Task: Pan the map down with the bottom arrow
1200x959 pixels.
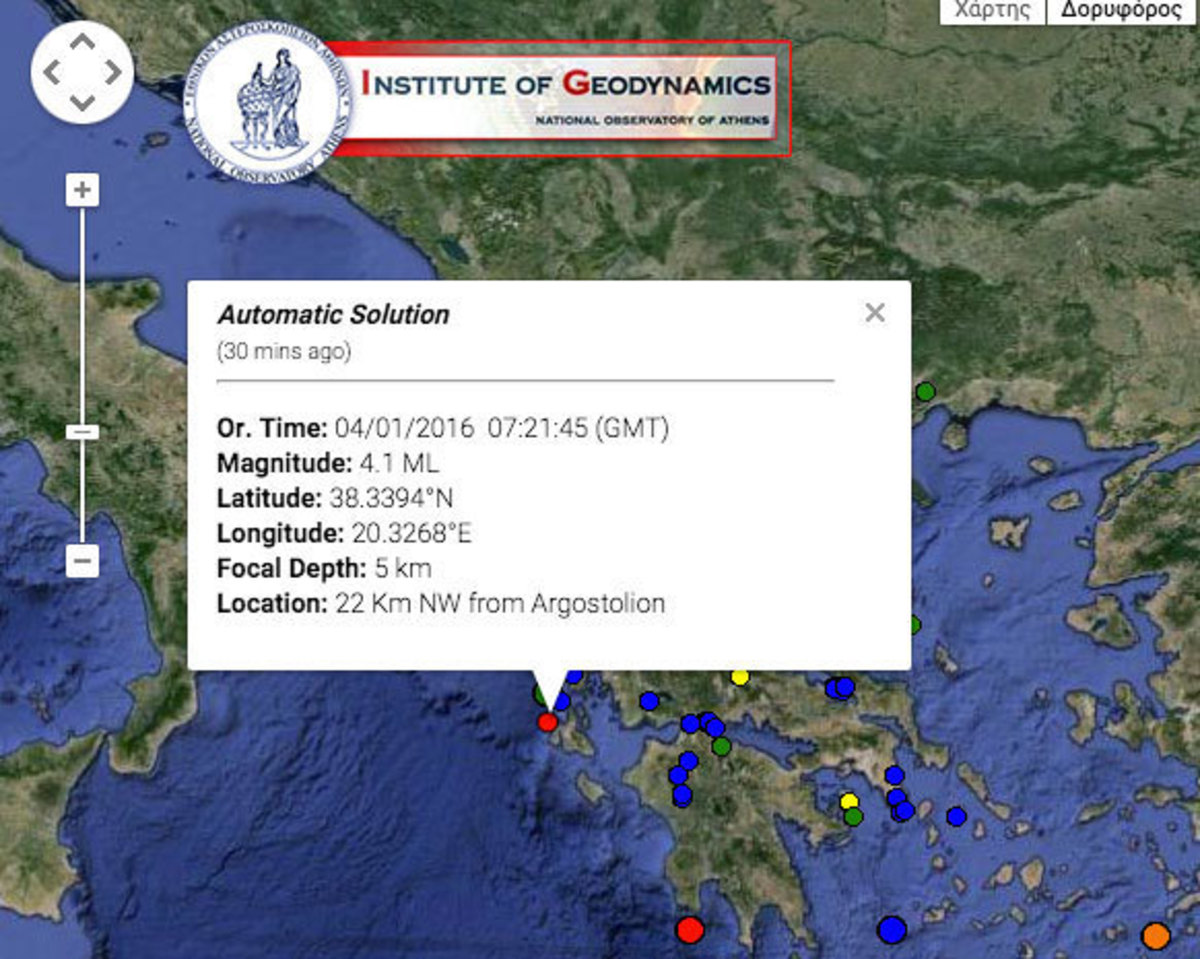Action: point(82,102)
